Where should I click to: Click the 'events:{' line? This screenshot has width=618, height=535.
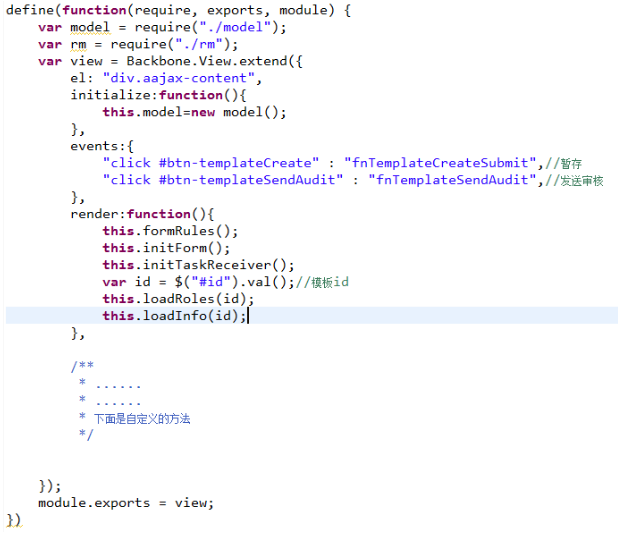102,146
